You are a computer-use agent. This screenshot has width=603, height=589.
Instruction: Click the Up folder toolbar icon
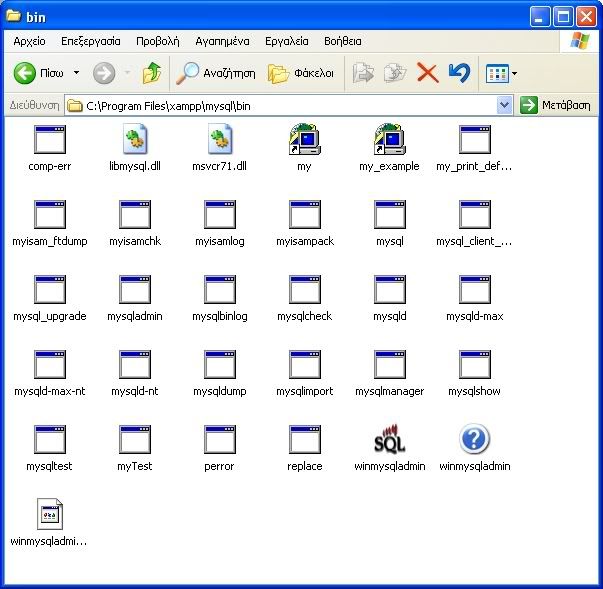pos(152,73)
